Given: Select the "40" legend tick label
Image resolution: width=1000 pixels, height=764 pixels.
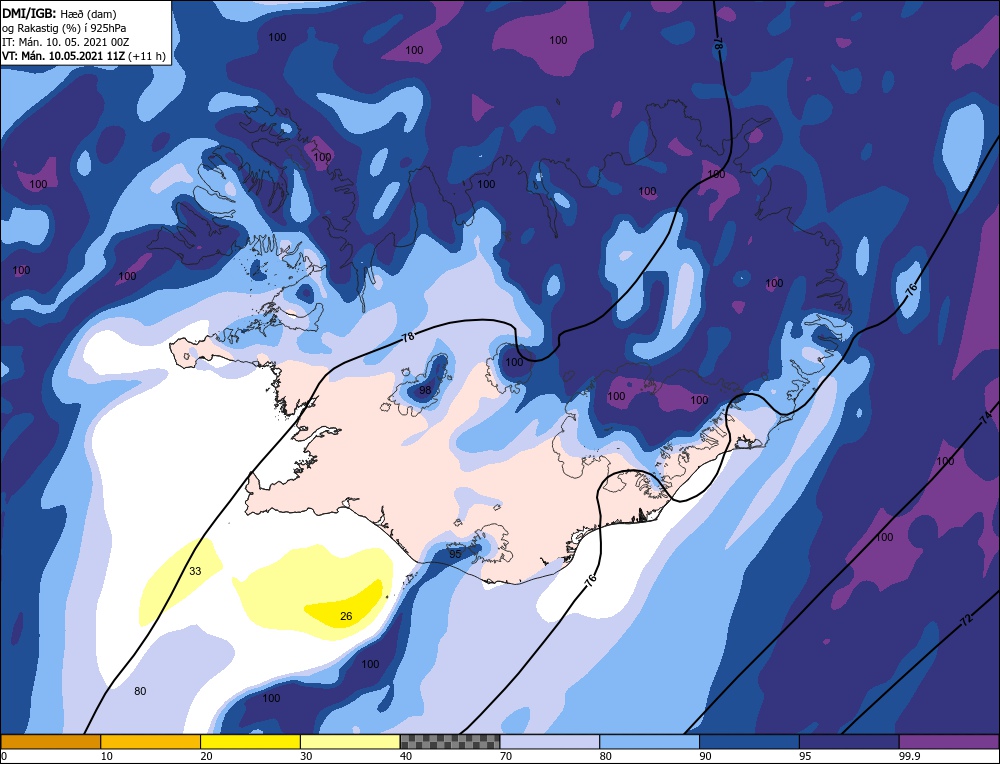Looking at the screenshot, I should point(406,756).
